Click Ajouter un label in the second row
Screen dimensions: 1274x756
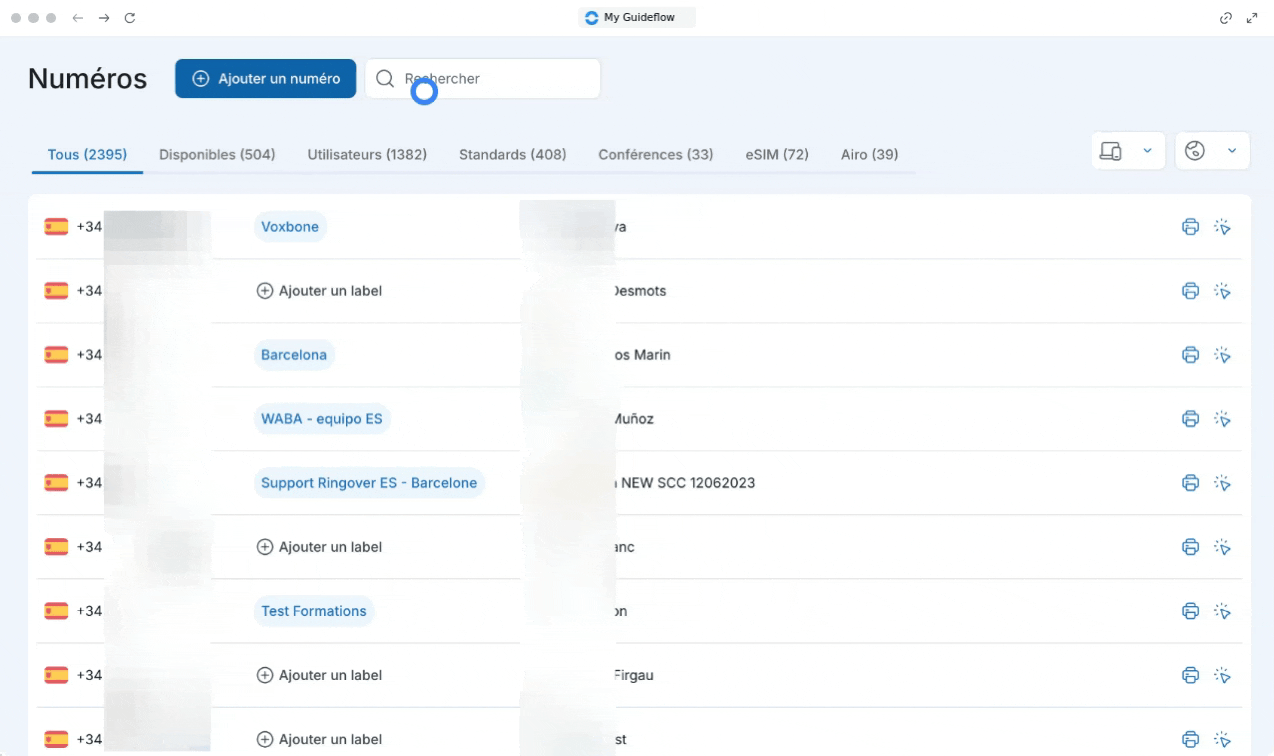click(x=320, y=291)
